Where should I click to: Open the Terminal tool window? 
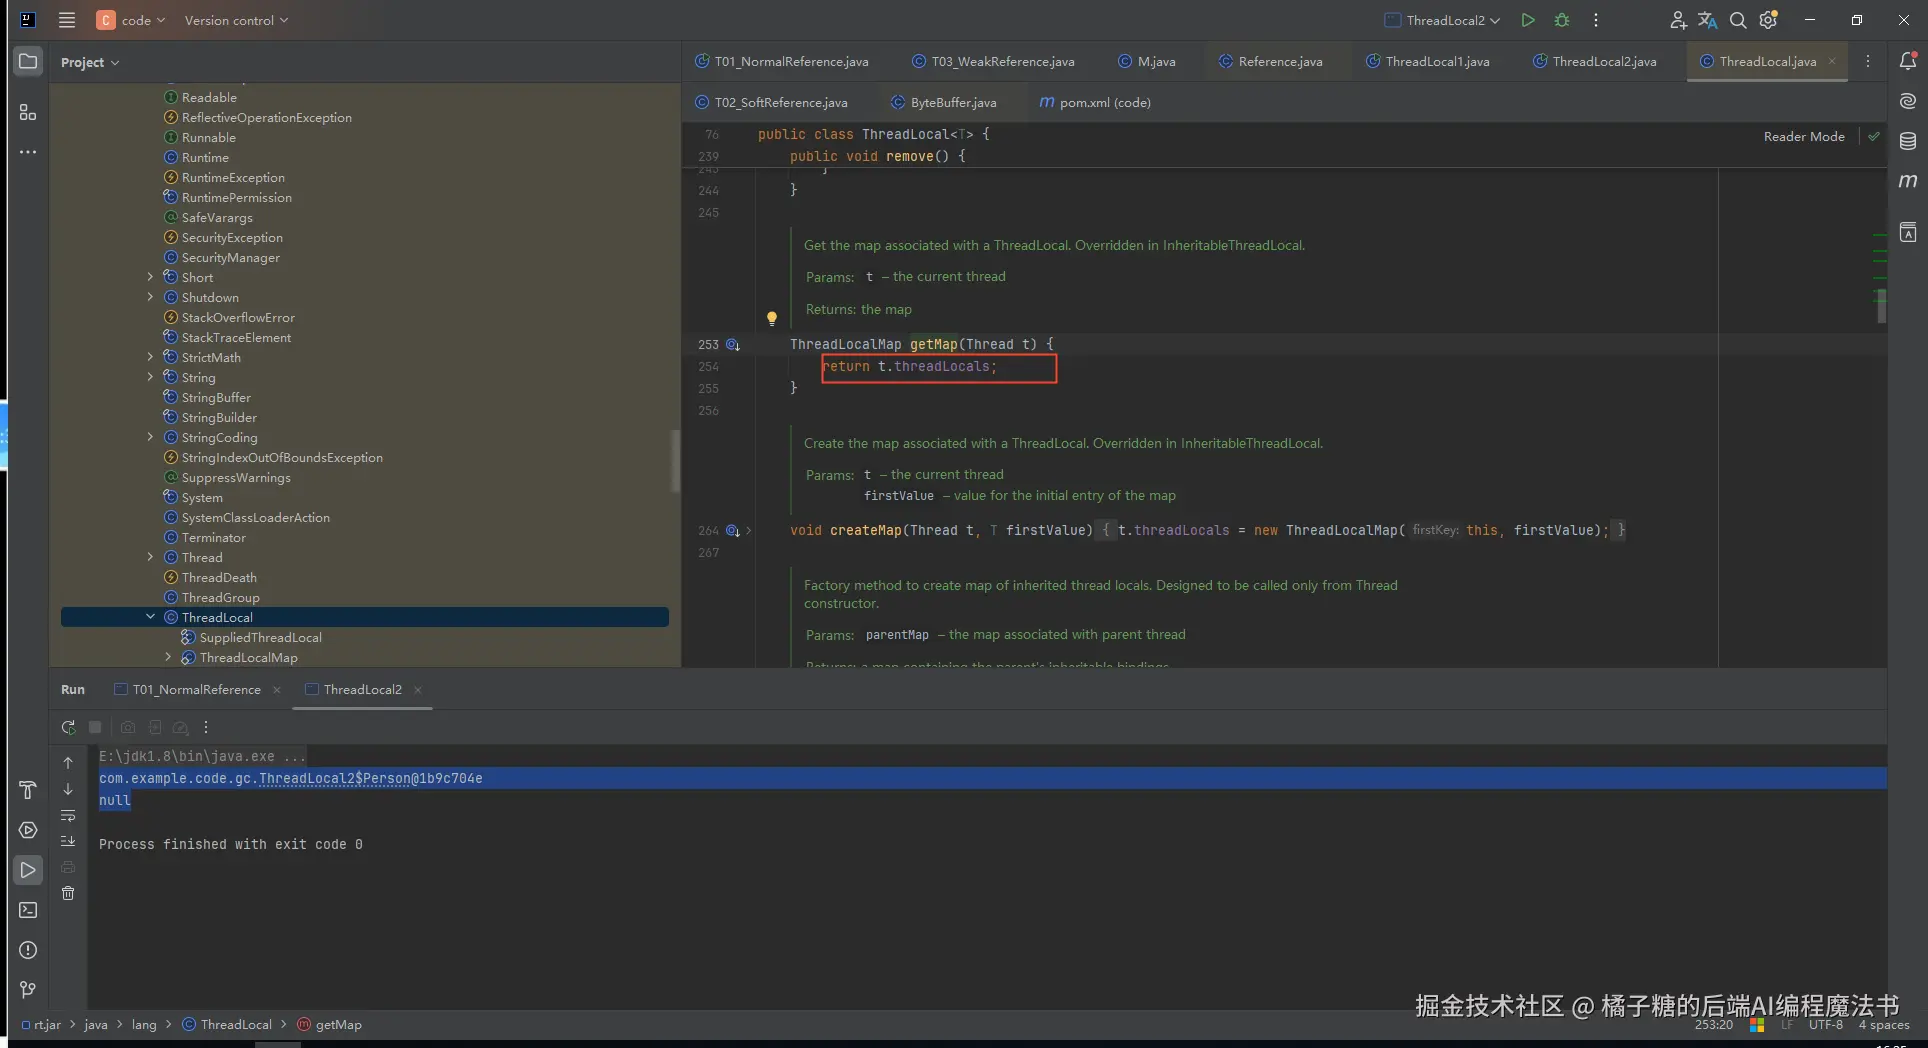[28, 910]
